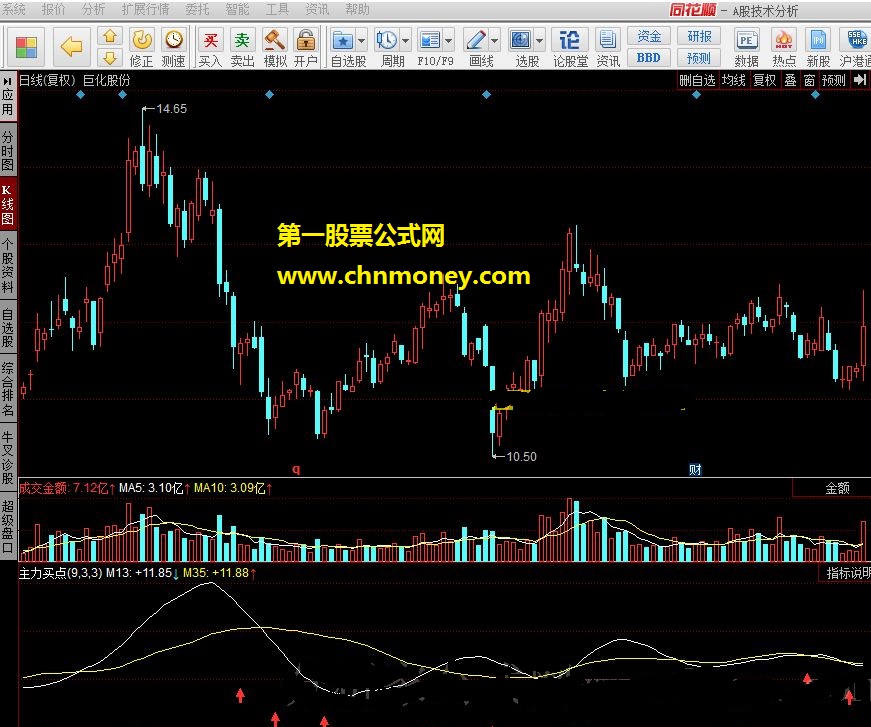Click the 14.65 high price label
871x727 pixels.
(172, 109)
